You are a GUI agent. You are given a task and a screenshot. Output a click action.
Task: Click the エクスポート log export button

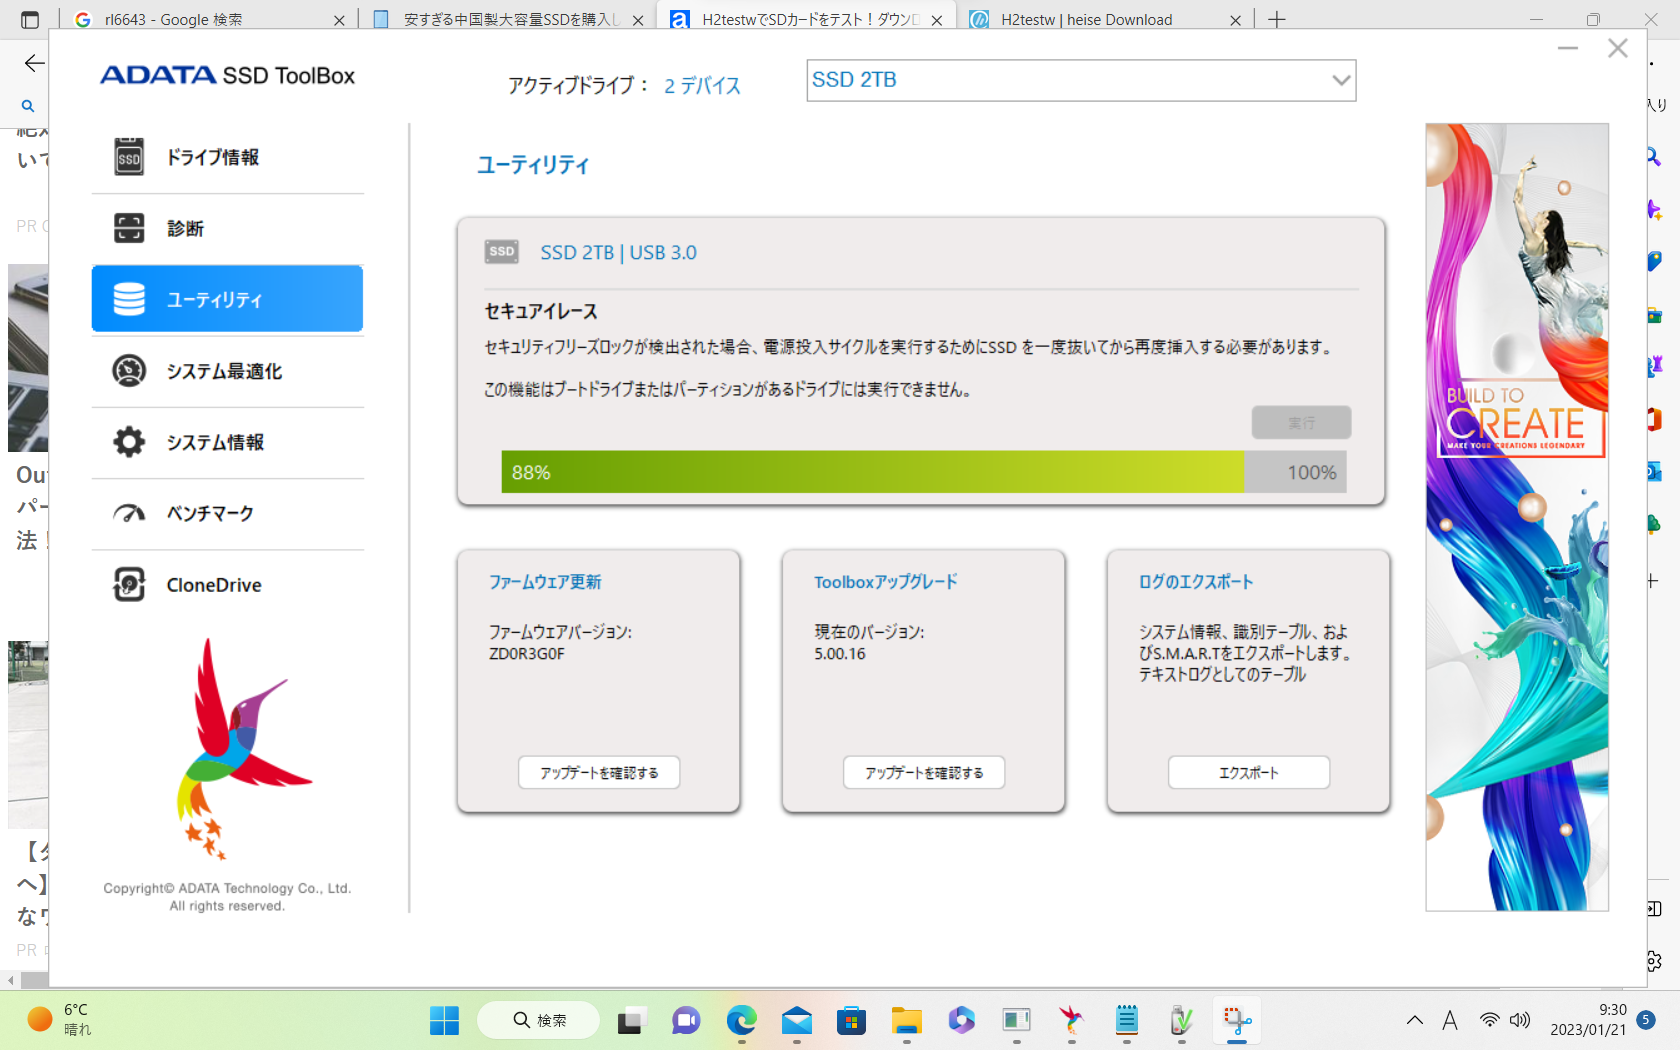[x=1249, y=772]
